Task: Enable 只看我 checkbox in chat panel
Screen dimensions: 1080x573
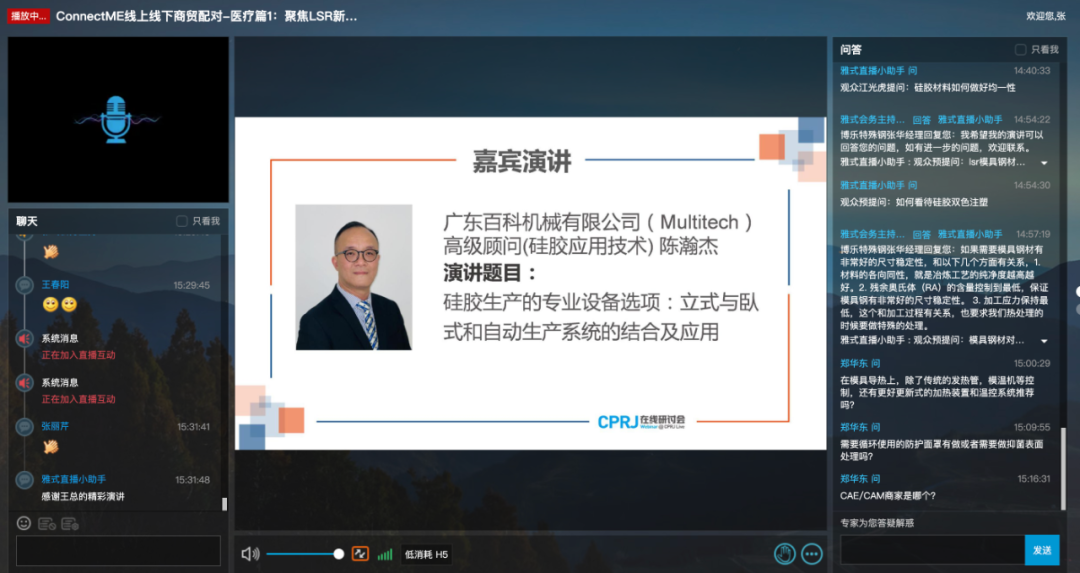Action: click(x=182, y=221)
